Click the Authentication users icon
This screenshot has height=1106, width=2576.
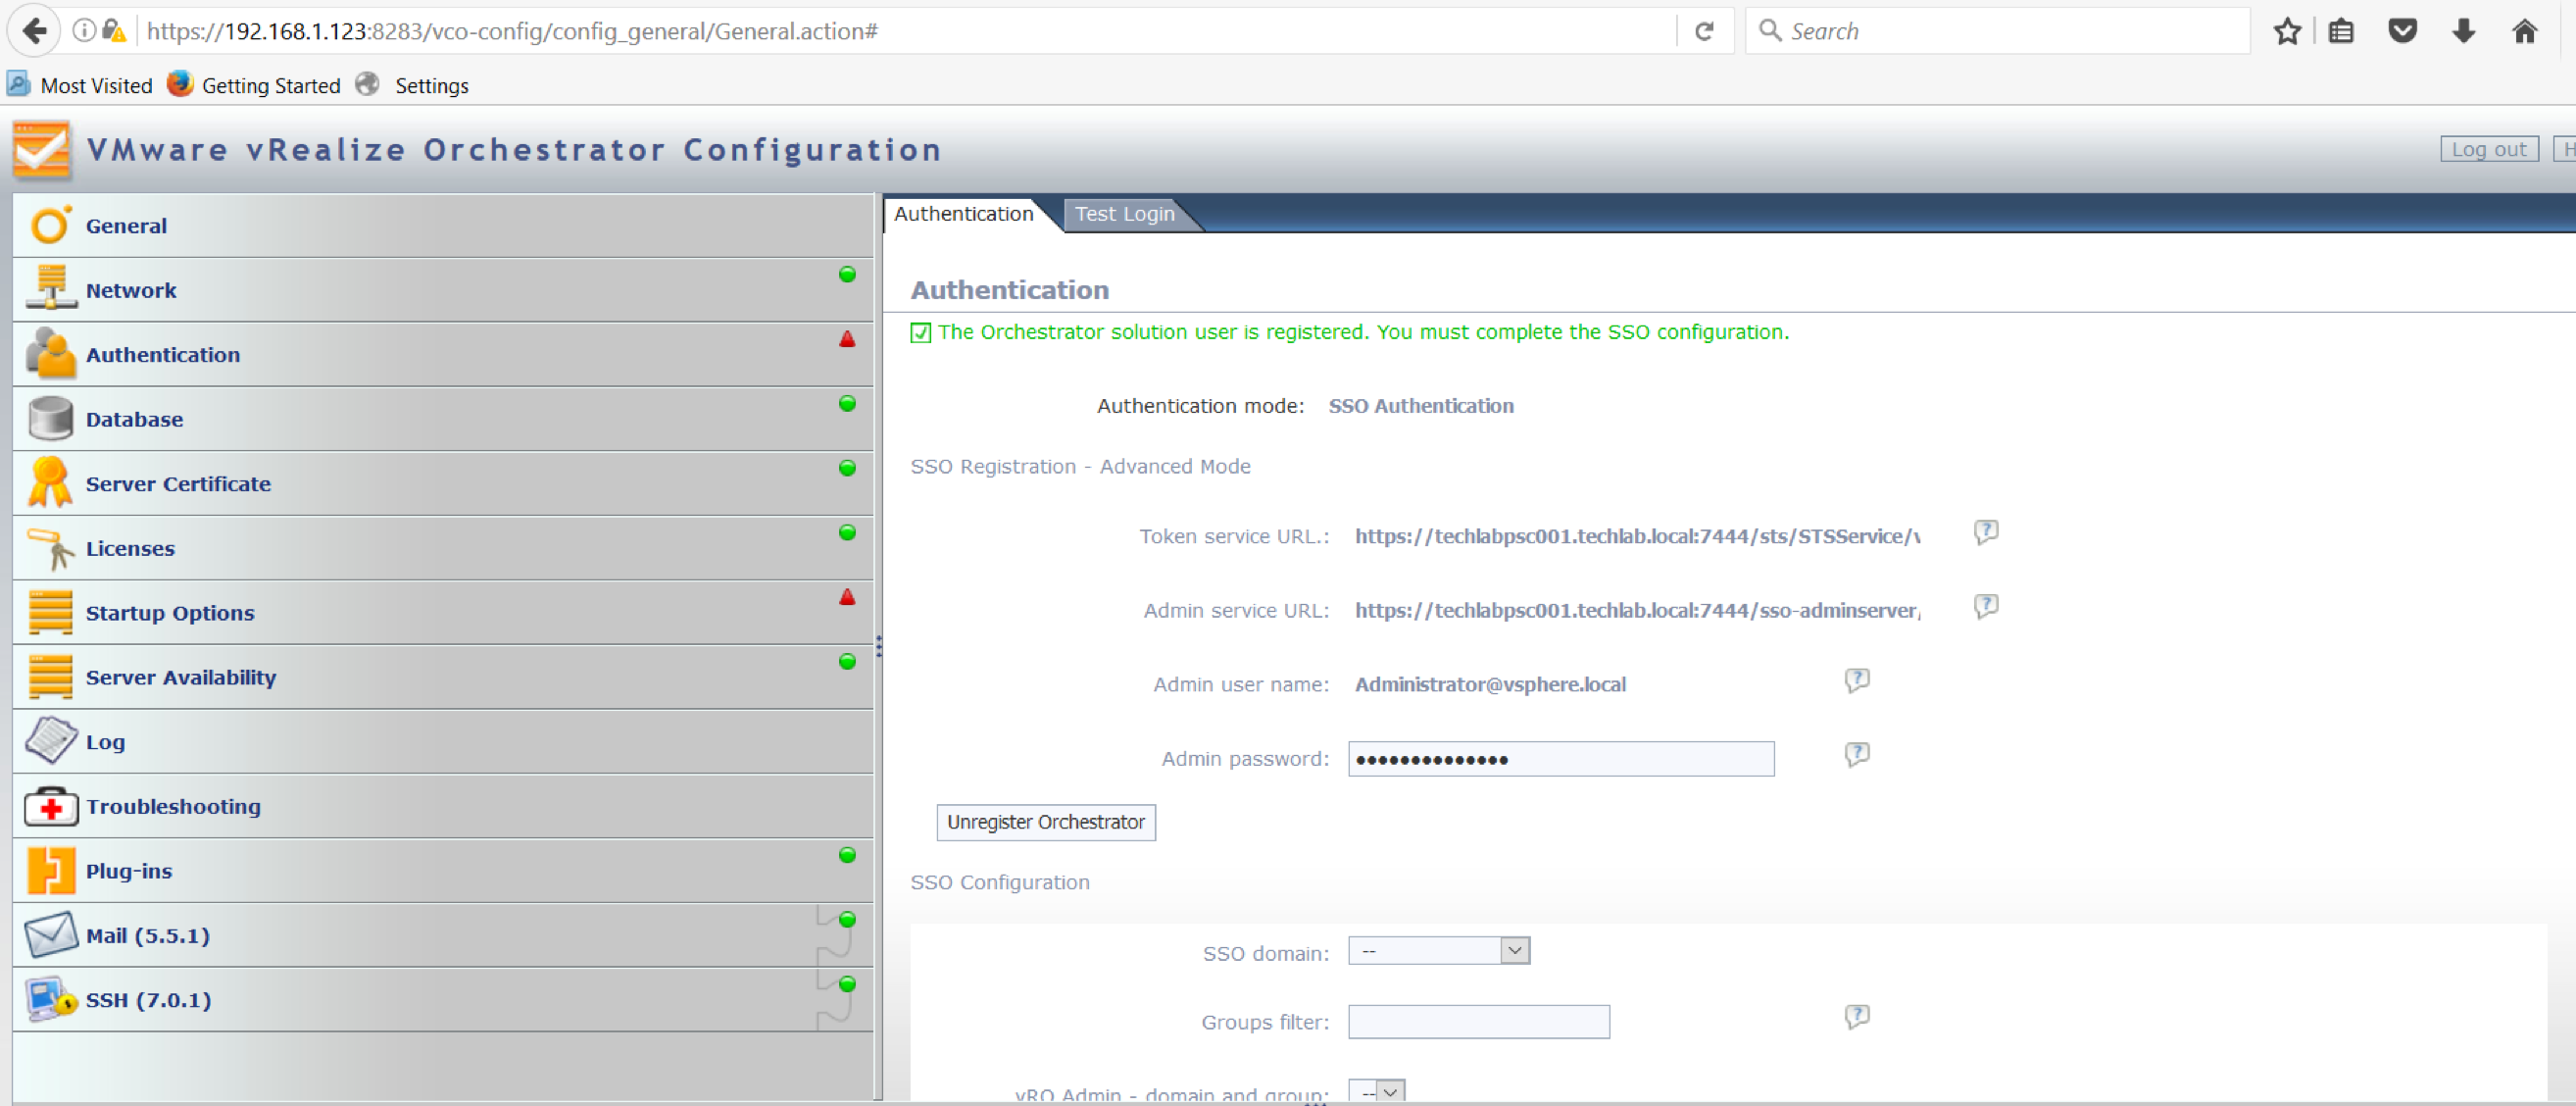50,354
